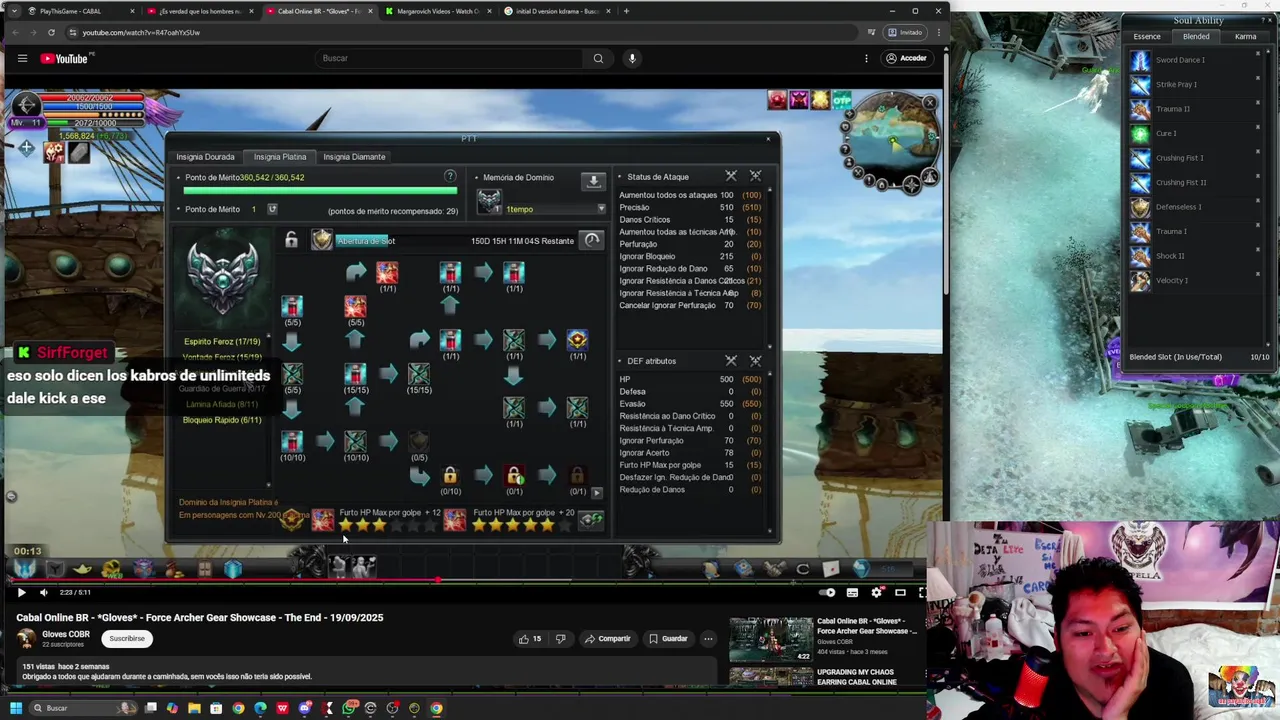Toggle mute on the YouTube player

click(x=43, y=592)
